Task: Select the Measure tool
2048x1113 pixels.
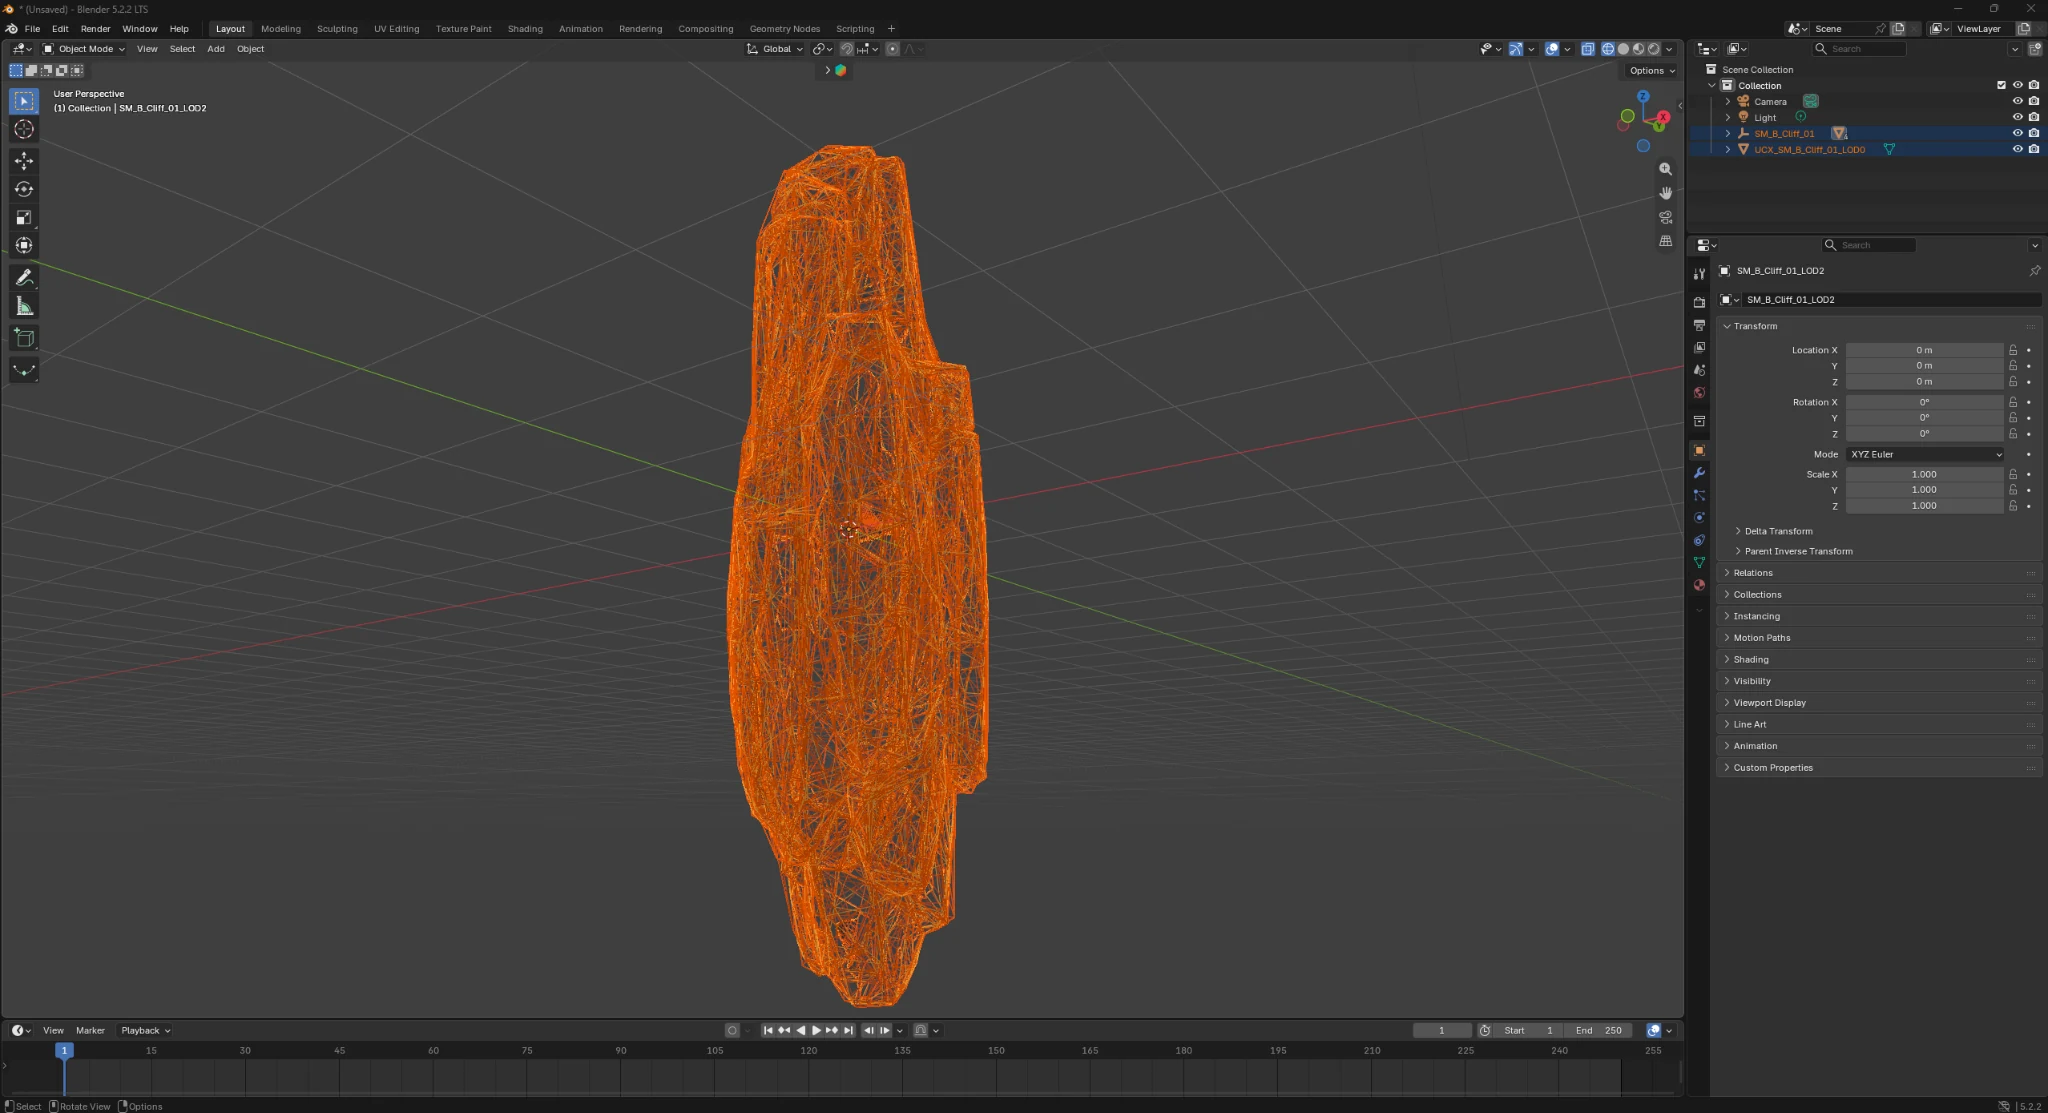Action: (24, 306)
